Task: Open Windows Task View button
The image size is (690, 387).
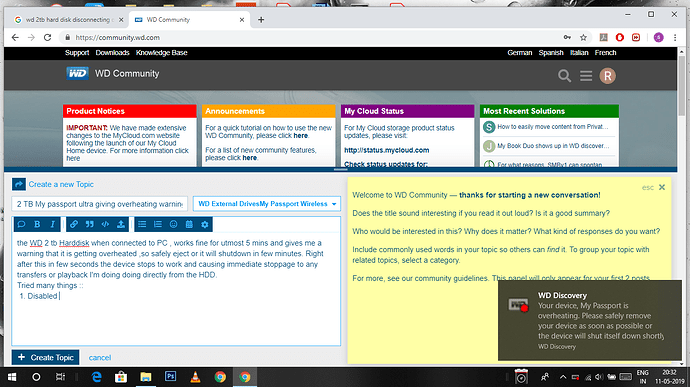Action: click(60, 377)
